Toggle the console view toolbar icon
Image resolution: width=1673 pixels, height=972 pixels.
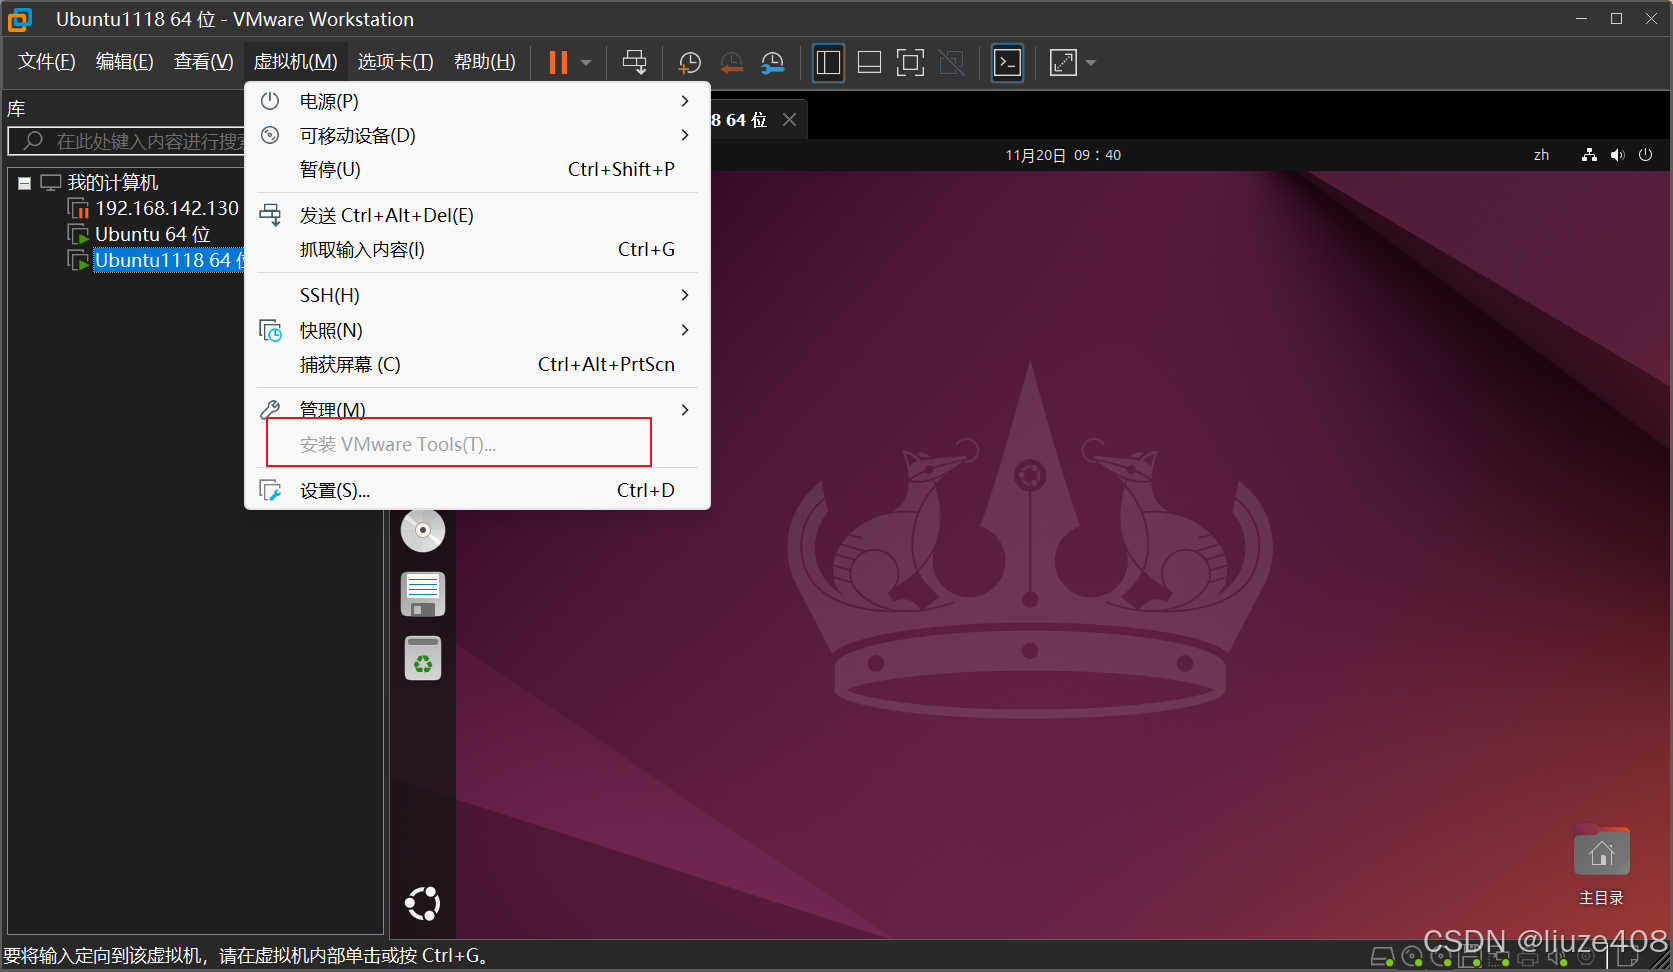[x=1007, y=62]
